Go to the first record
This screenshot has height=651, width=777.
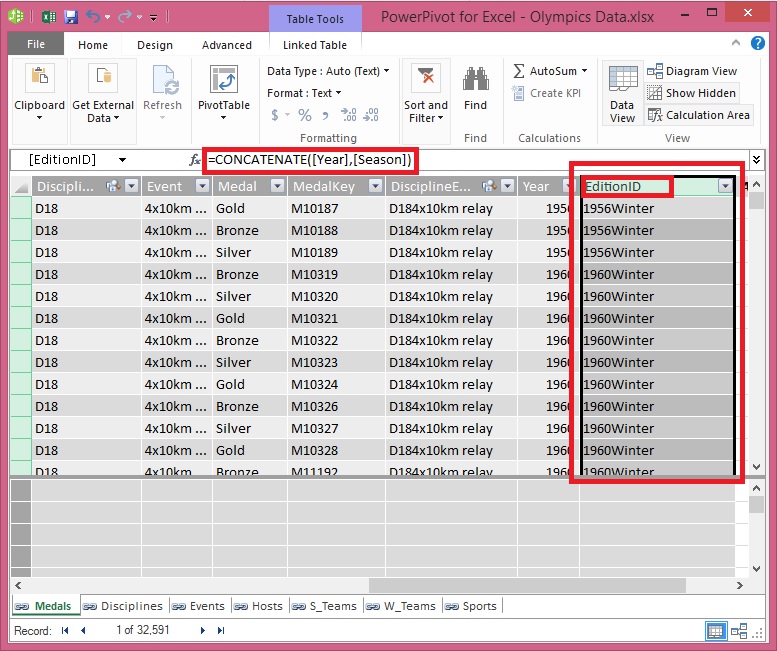coord(65,631)
